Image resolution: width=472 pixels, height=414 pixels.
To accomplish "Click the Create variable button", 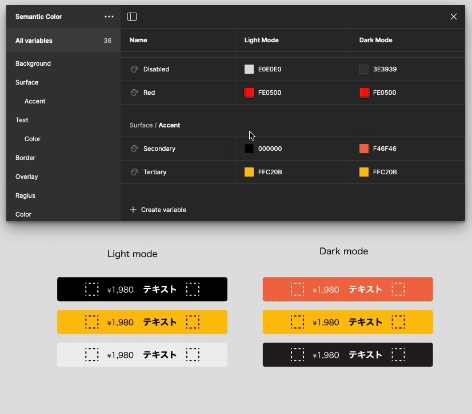I will (x=158, y=210).
